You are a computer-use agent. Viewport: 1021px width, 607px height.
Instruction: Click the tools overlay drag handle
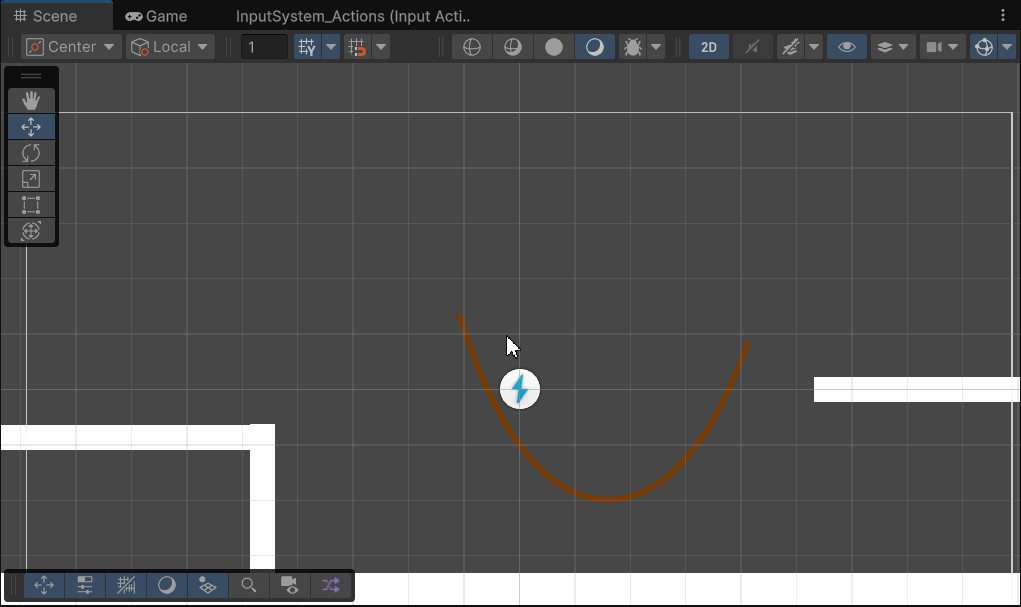pos(31,76)
